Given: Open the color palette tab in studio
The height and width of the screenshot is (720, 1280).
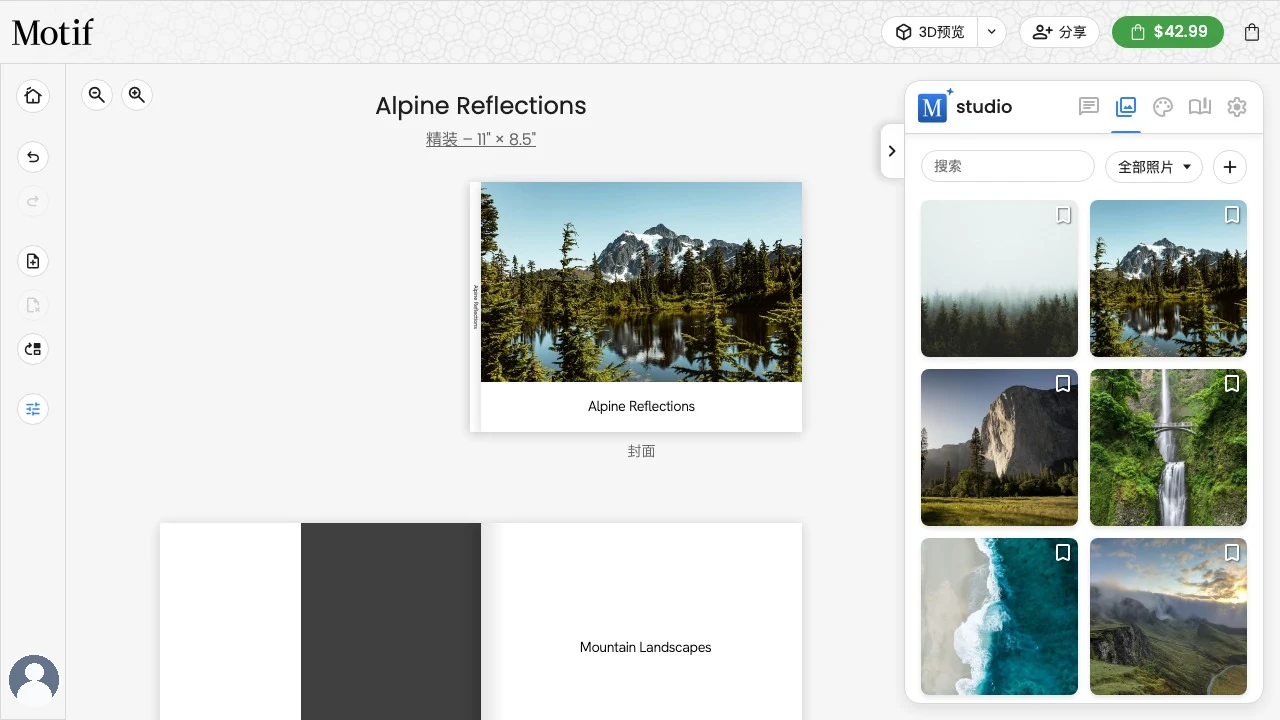Looking at the screenshot, I should click(1162, 107).
